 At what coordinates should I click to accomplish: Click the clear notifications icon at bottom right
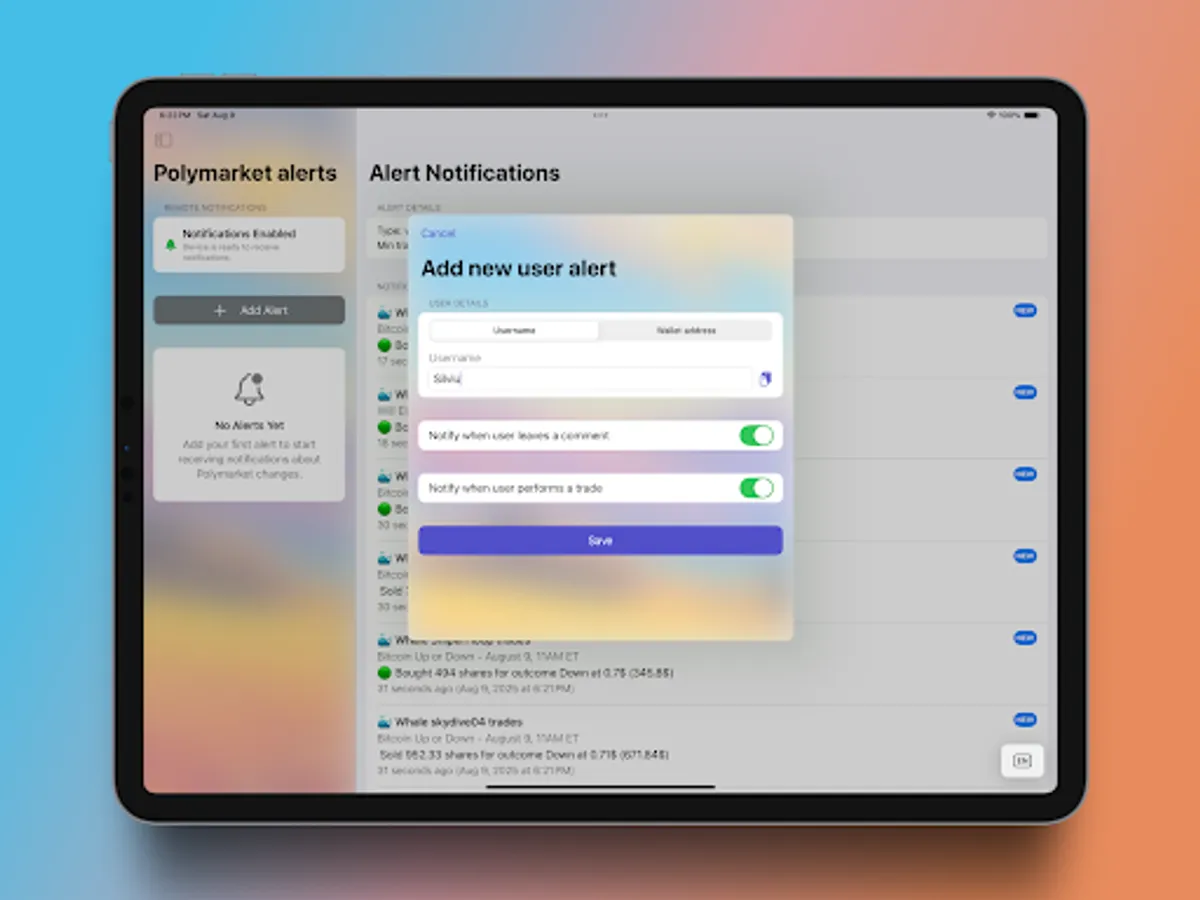pos(1022,760)
